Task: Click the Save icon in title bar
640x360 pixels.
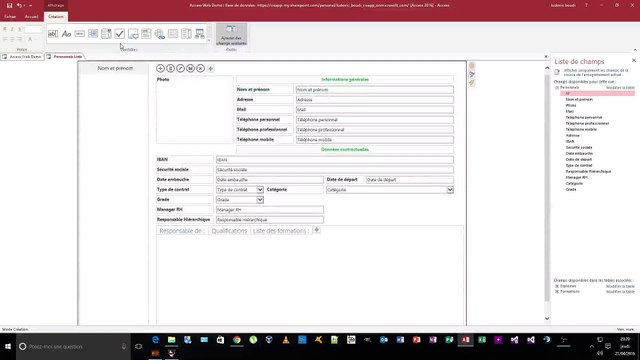Action: click(9, 6)
